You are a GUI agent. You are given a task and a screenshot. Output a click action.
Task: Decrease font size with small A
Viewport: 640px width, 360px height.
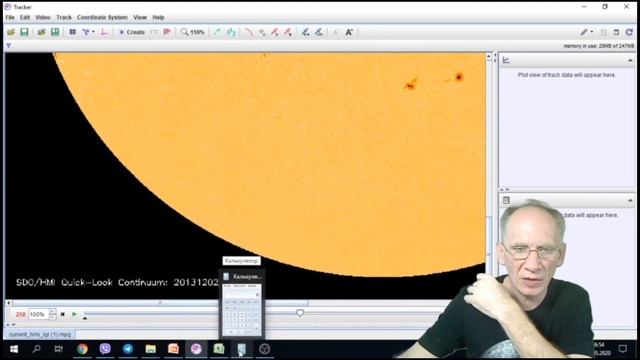[x=336, y=32]
